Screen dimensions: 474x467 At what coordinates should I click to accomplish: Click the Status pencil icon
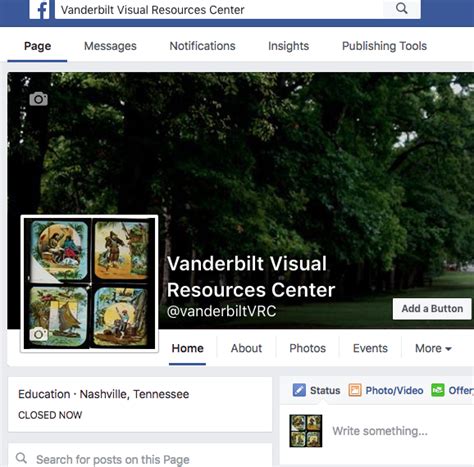[x=299, y=390]
